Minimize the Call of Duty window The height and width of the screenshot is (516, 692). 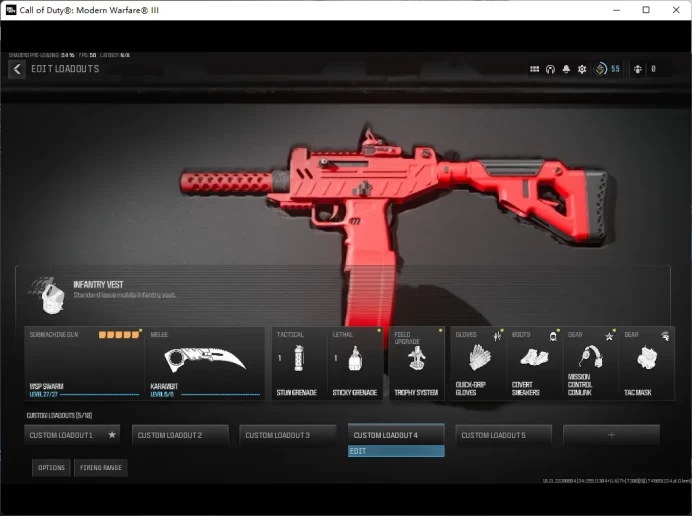pos(617,10)
